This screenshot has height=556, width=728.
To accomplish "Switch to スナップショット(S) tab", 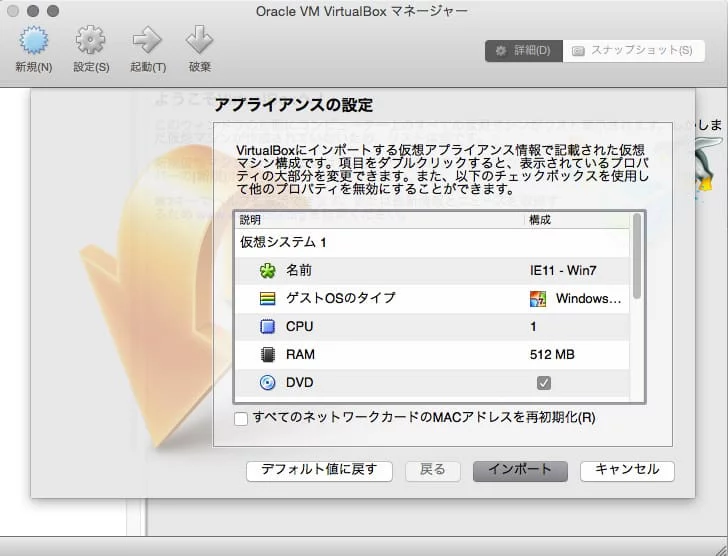I will point(633,51).
